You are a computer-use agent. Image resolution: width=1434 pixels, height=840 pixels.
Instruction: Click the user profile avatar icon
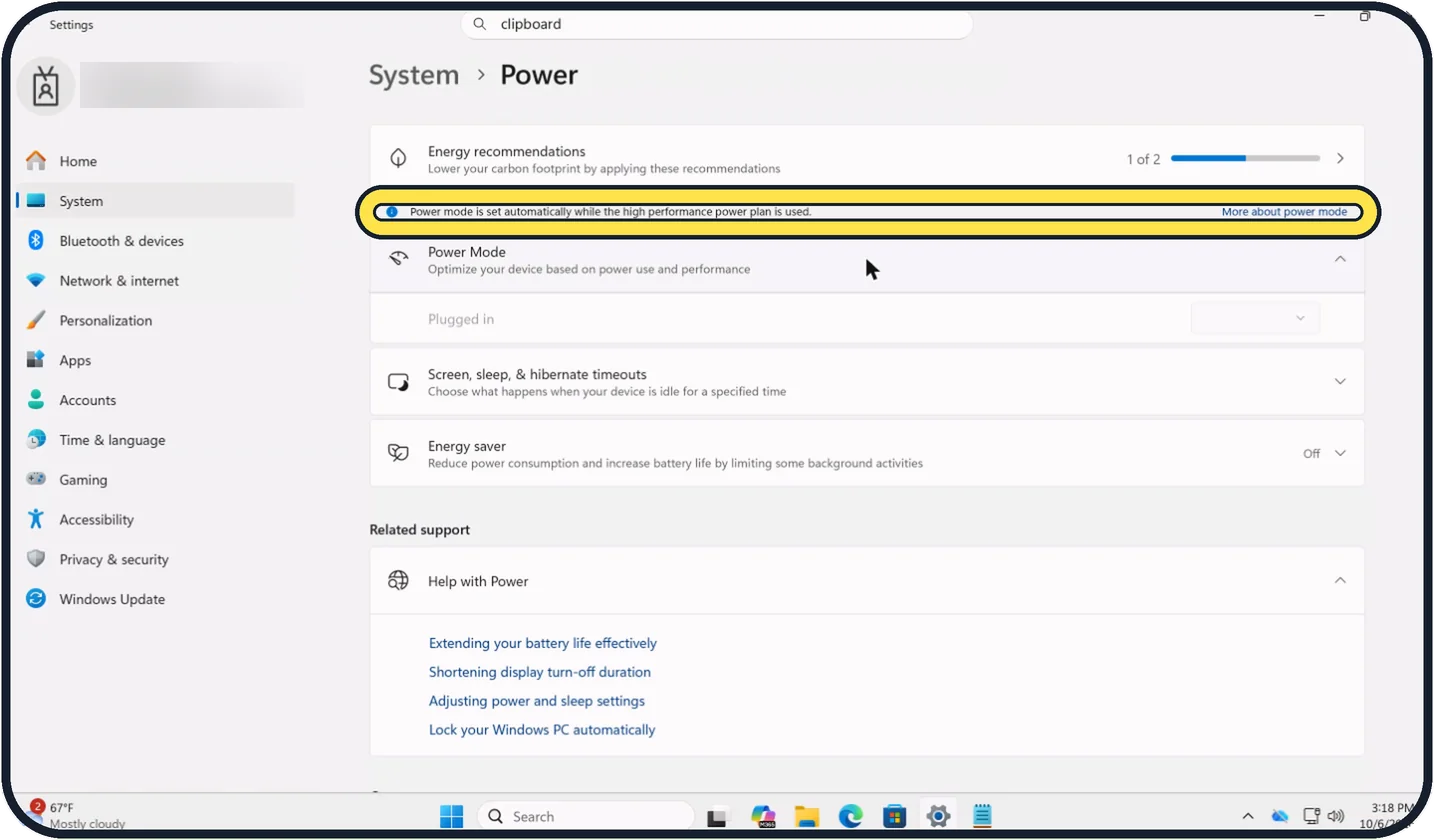[45, 87]
